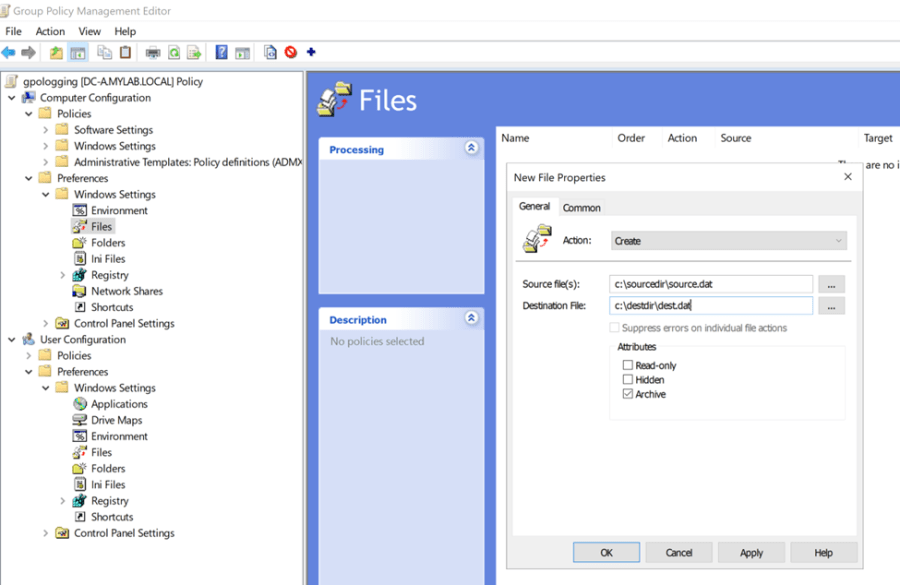
Task: Click the blue plus Add New icon
Action: coord(311,52)
